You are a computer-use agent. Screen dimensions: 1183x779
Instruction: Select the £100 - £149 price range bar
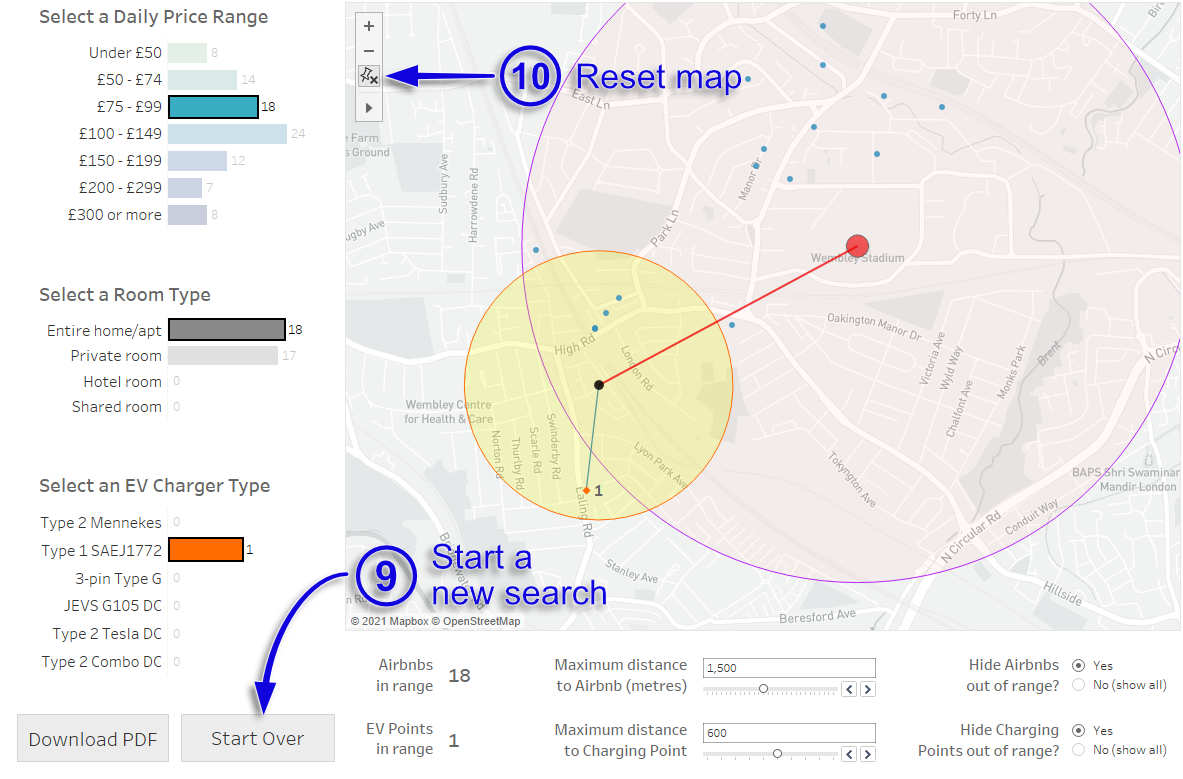pos(227,133)
